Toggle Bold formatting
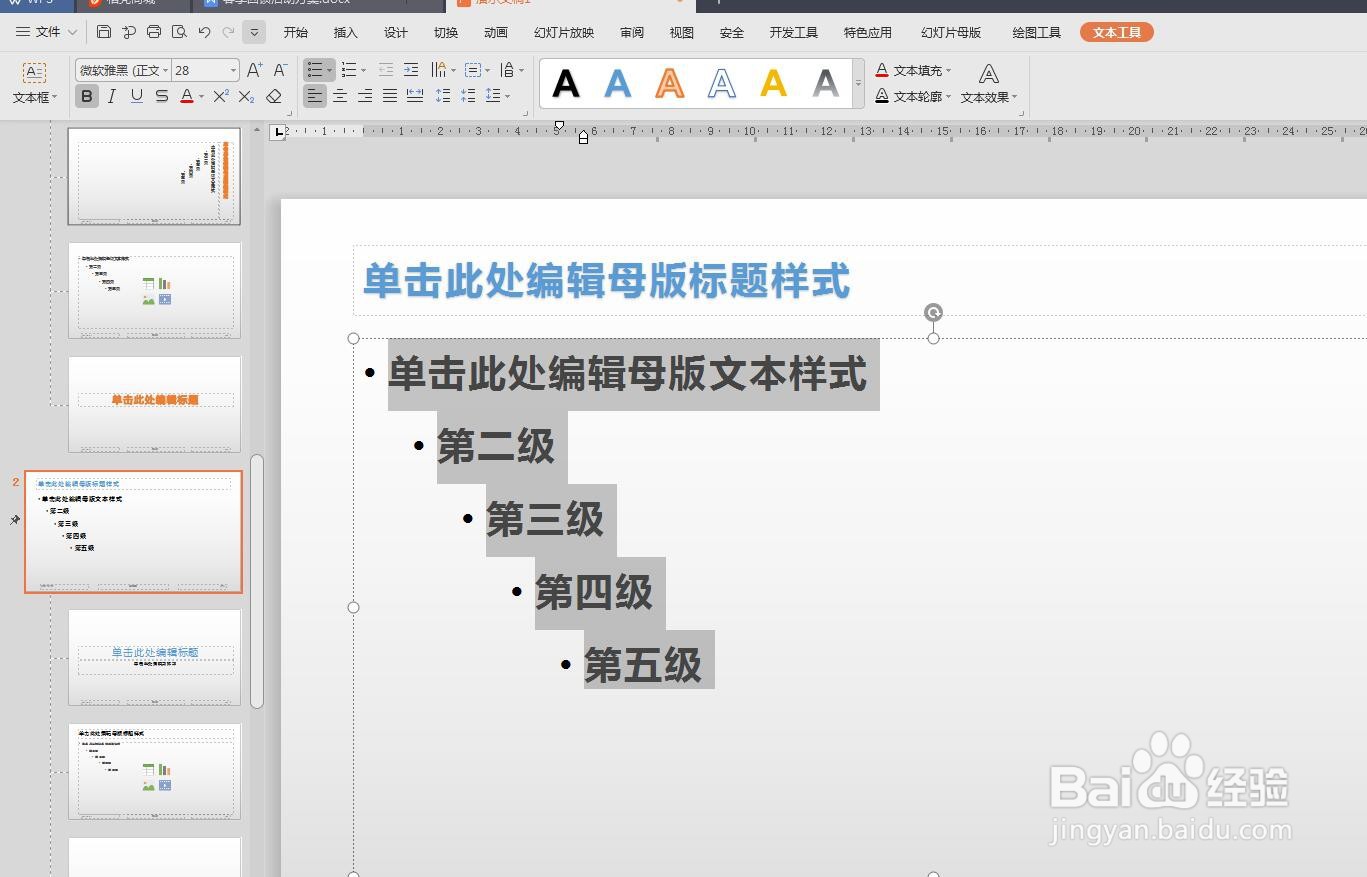This screenshot has width=1367, height=877. click(87, 96)
